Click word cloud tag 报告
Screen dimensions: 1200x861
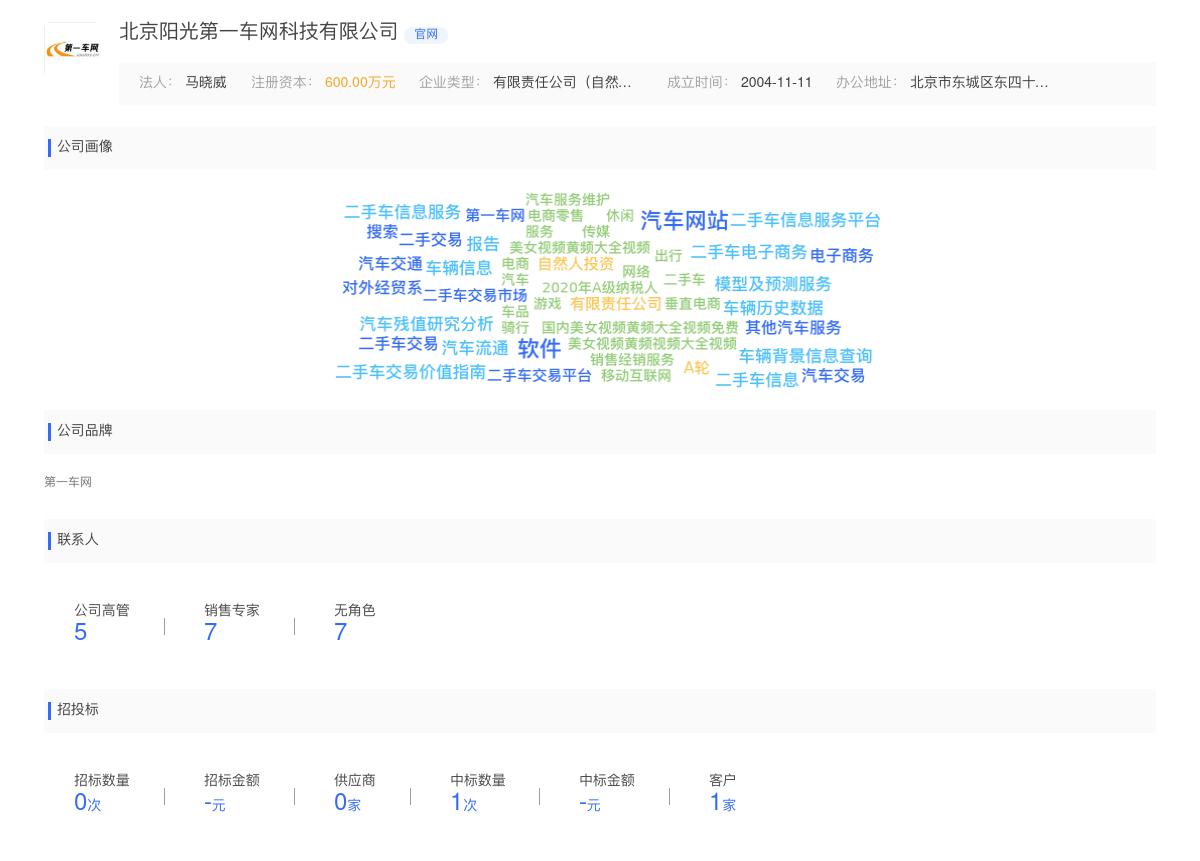click(x=483, y=244)
